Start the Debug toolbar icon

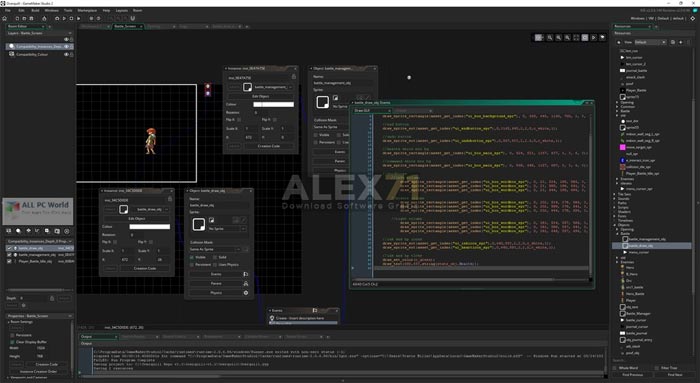click(57, 18)
